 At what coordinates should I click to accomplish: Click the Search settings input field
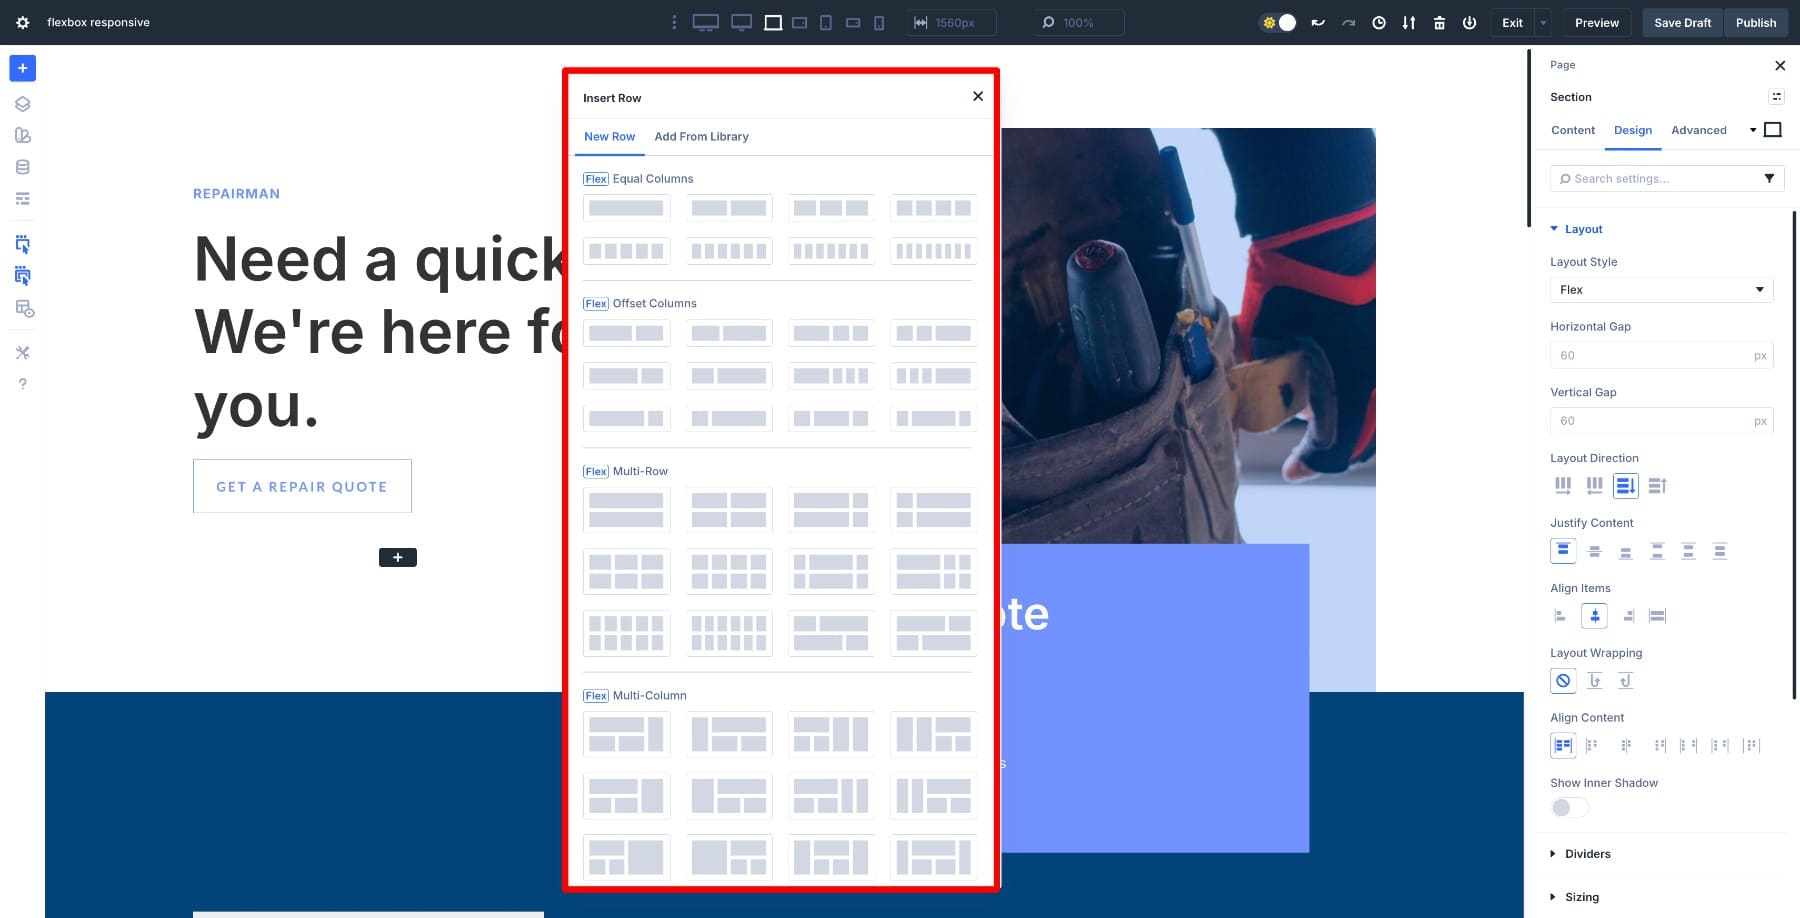(1660, 179)
